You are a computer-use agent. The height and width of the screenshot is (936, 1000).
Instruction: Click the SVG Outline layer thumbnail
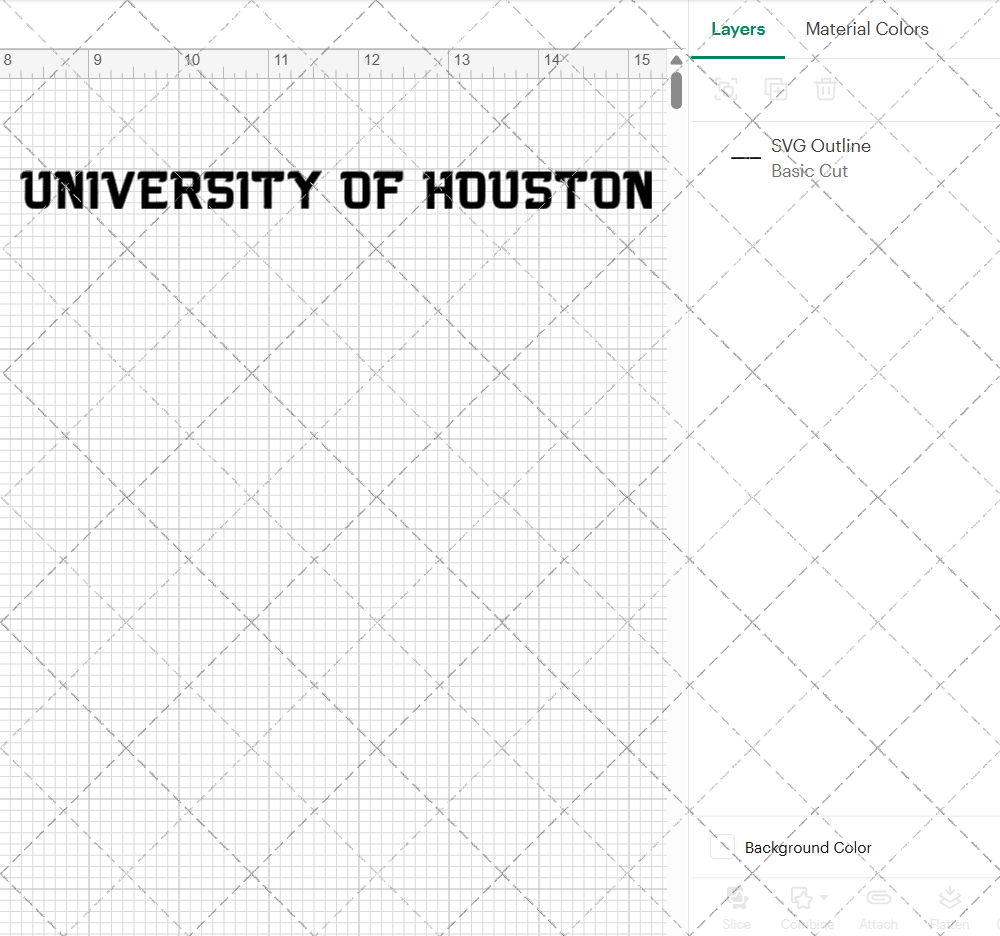click(x=746, y=157)
